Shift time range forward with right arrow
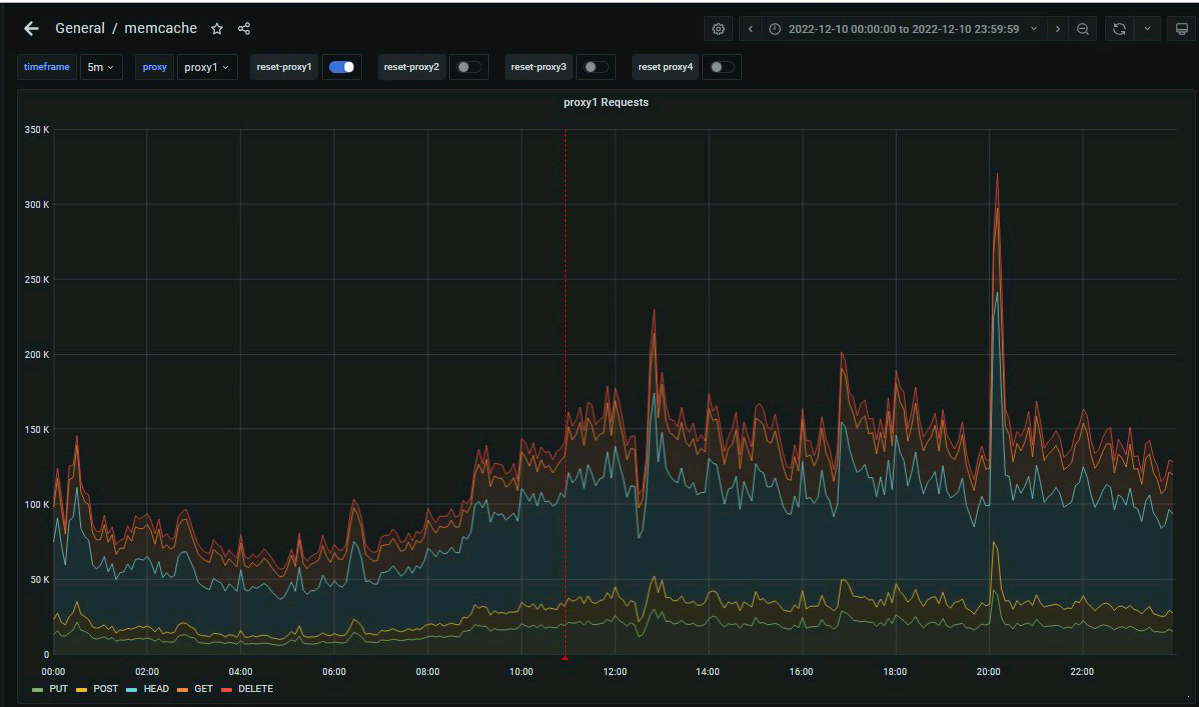 1058,29
